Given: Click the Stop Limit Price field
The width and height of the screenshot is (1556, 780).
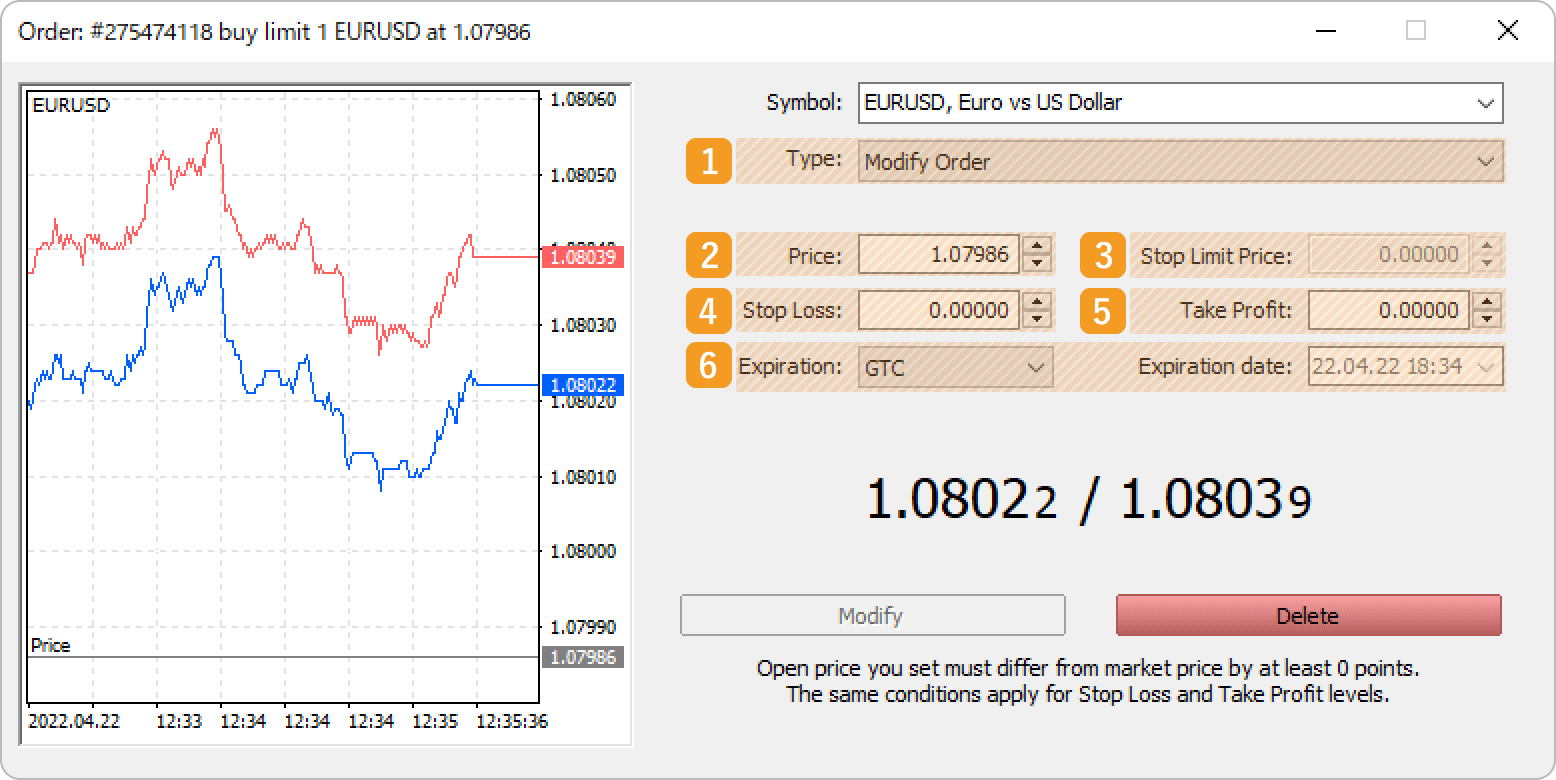Looking at the screenshot, I should pyautogui.click(x=1390, y=255).
